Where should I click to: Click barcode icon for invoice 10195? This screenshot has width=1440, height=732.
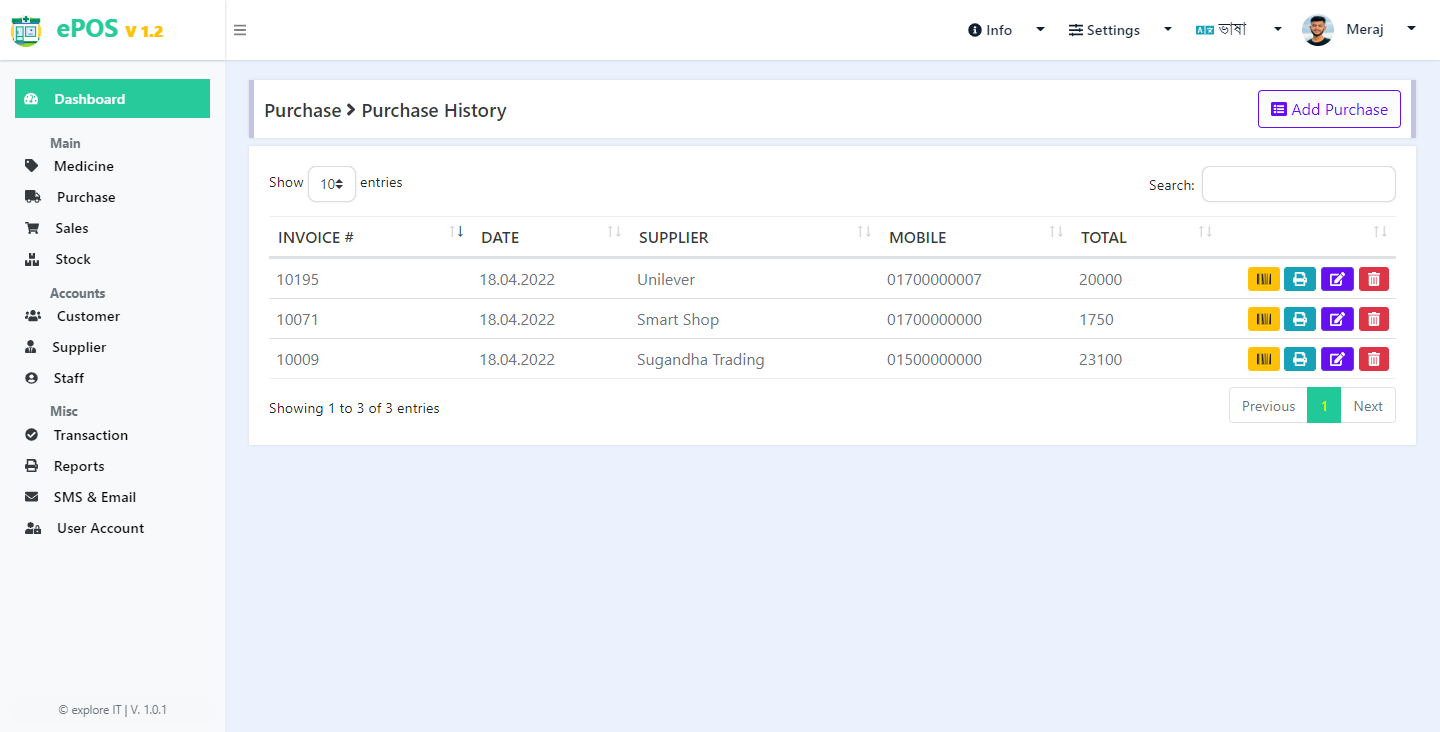tap(1264, 279)
